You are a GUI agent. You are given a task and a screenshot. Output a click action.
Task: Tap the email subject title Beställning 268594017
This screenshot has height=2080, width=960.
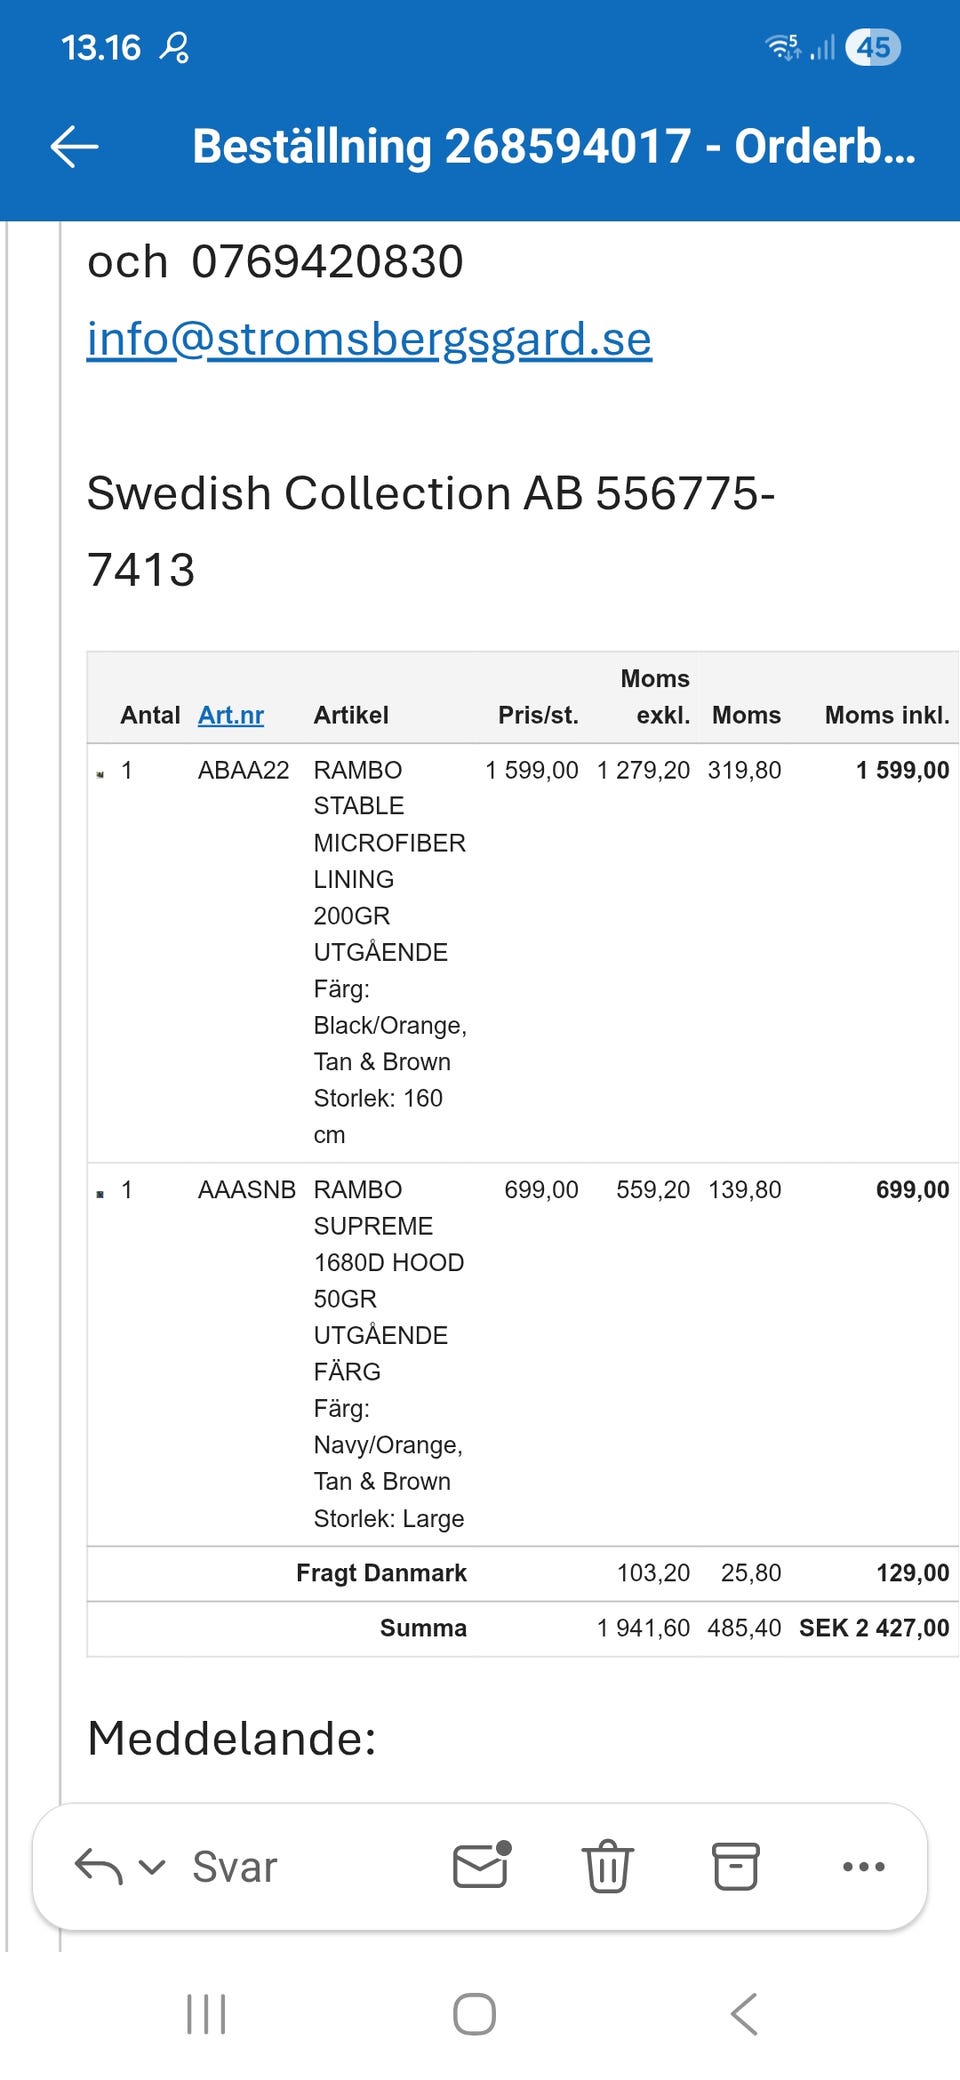pyautogui.click(x=553, y=147)
